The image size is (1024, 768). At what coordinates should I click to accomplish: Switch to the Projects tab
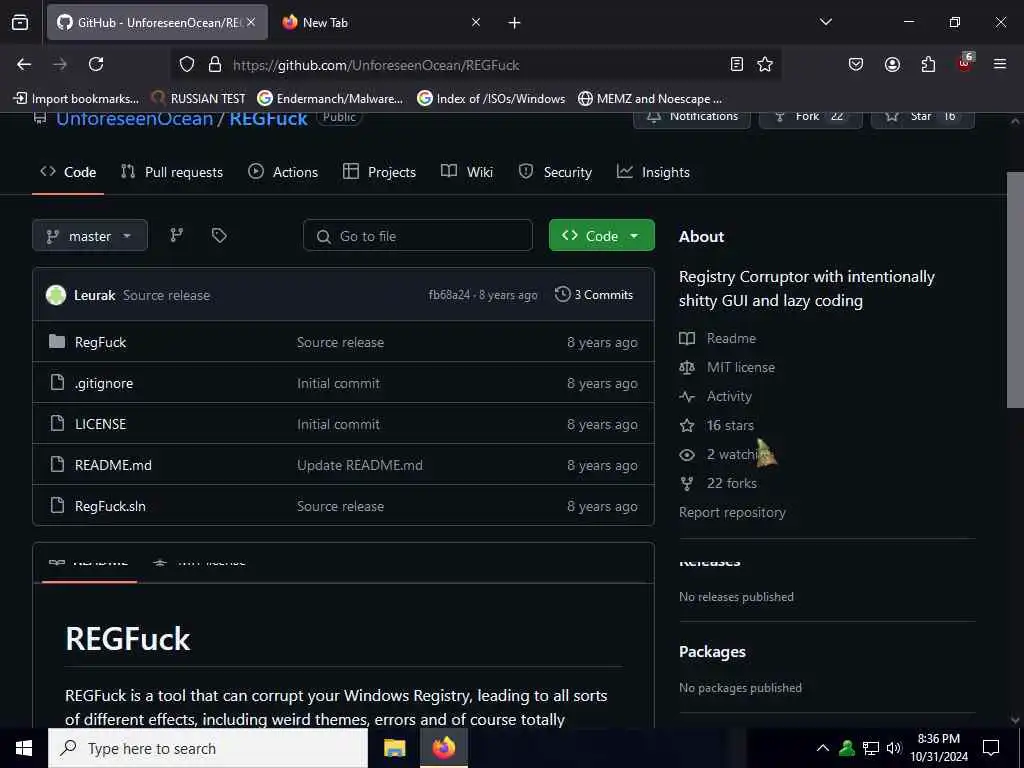tap(379, 172)
